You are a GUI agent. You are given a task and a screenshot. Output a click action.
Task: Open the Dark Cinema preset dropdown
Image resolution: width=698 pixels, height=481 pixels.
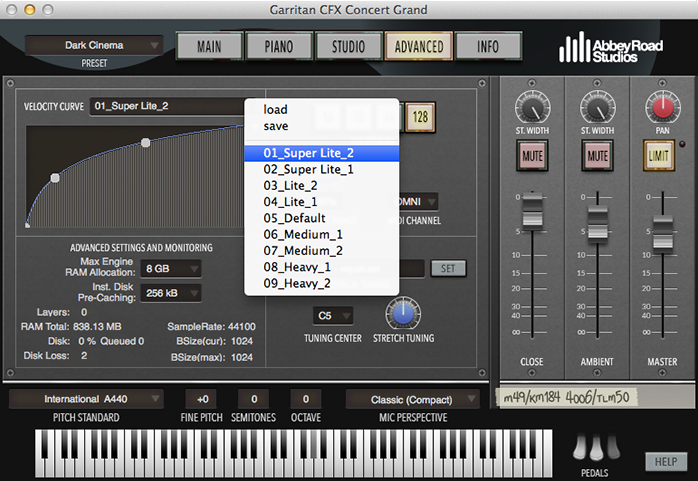[94, 45]
